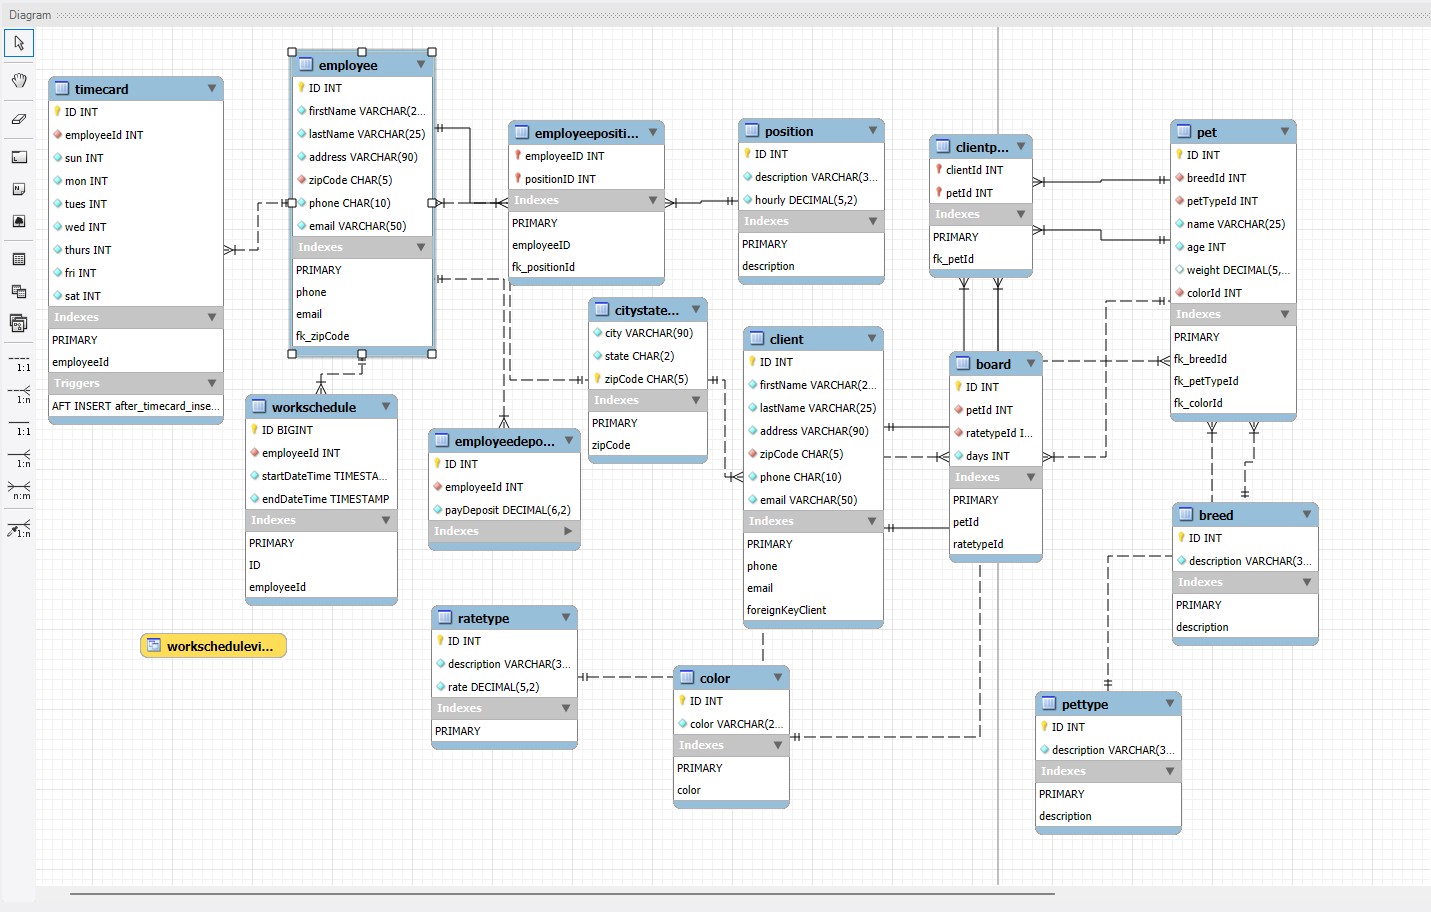1431x912 pixels.
Task: Select the standard mouse pointer tool
Action: pyautogui.click(x=18, y=43)
